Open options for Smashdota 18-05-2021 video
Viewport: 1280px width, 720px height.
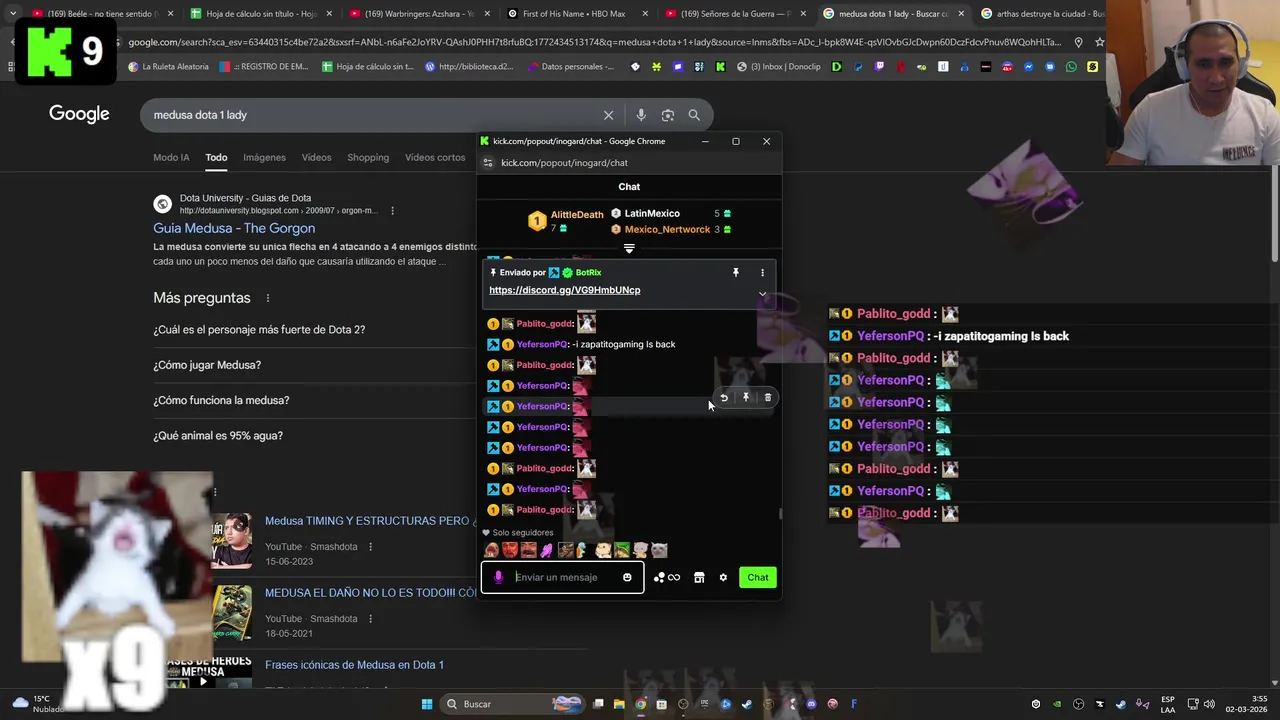point(371,619)
